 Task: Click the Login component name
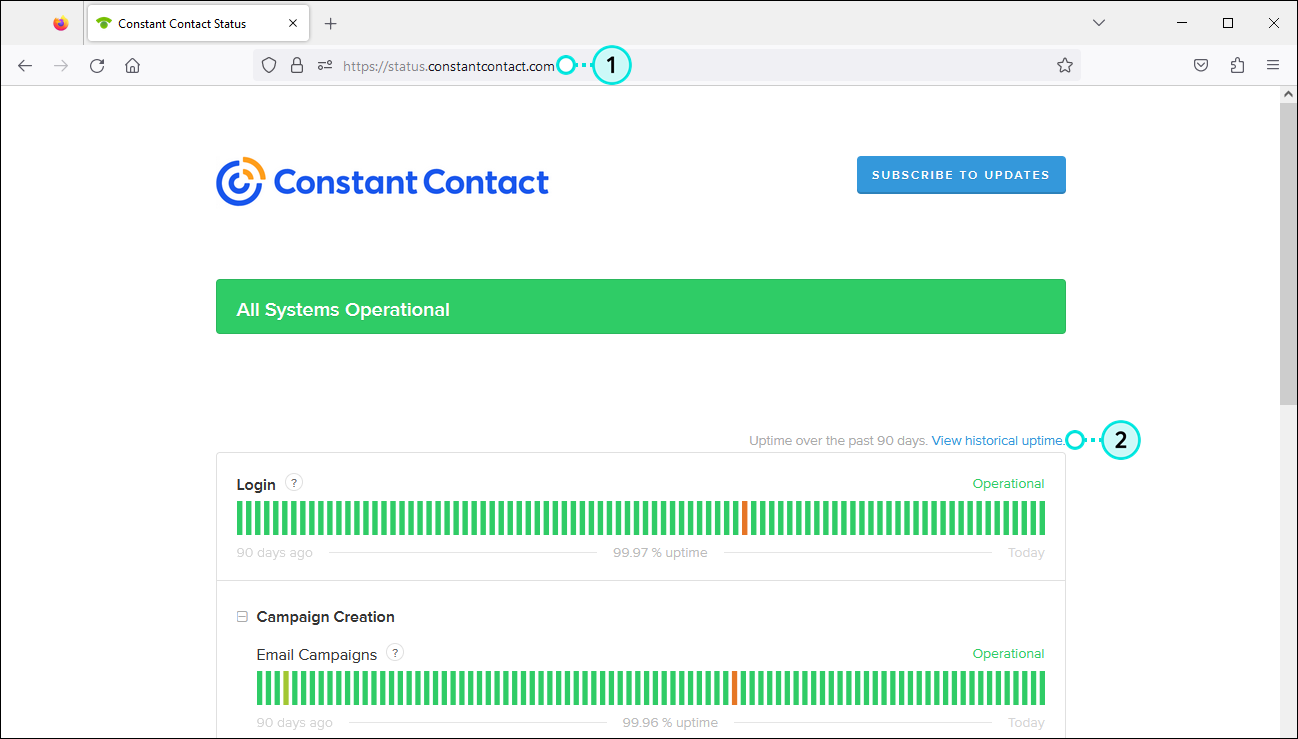(x=256, y=485)
